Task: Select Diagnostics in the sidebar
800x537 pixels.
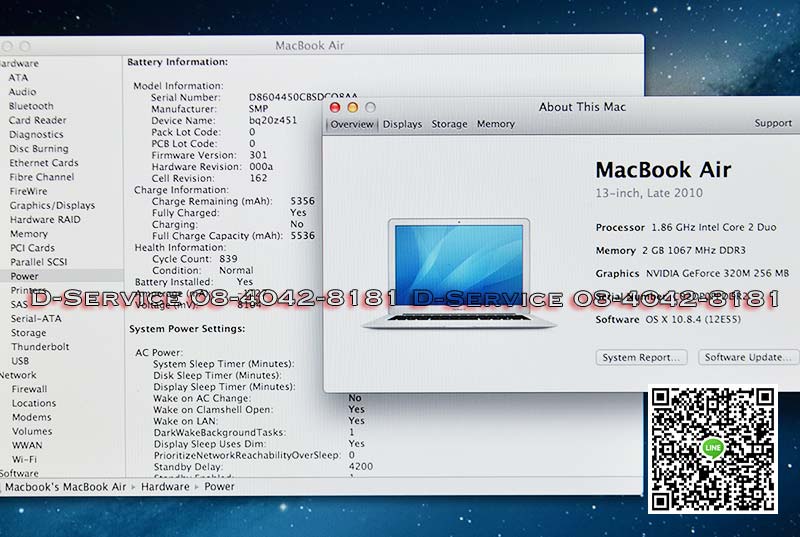Action: [36, 135]
